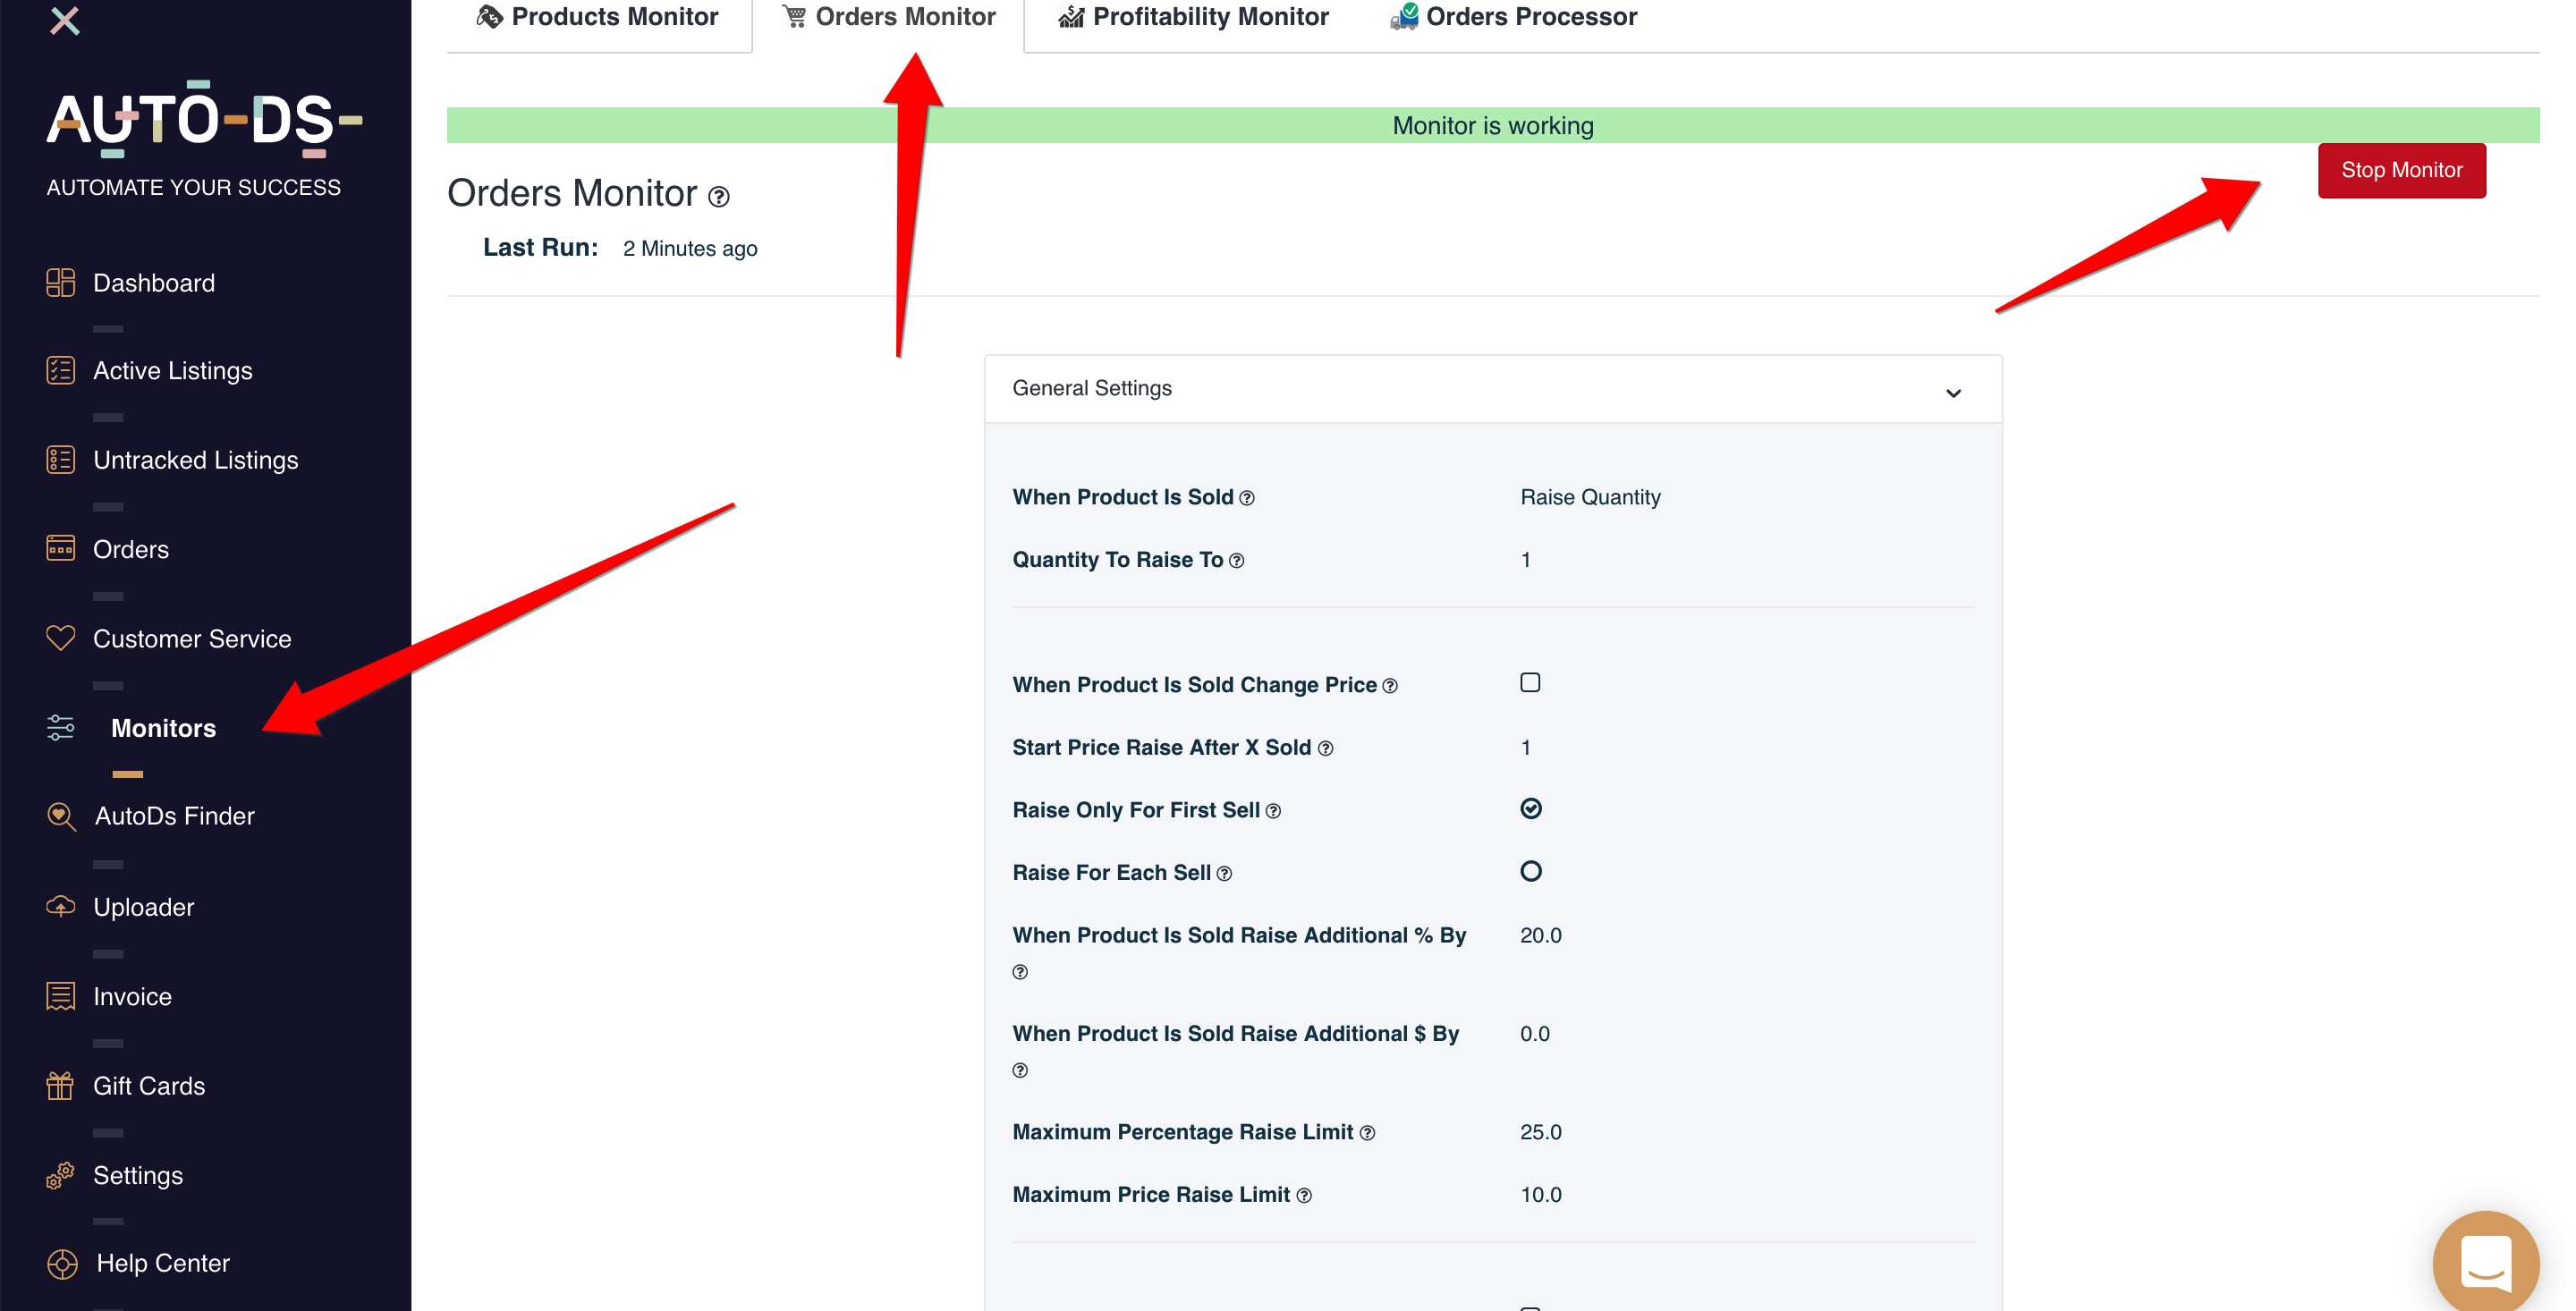The height and width of the screenshot is (1311, 2576).
Task: Click help icon beside When Product Is Sold
Action: coord(1247,498)
